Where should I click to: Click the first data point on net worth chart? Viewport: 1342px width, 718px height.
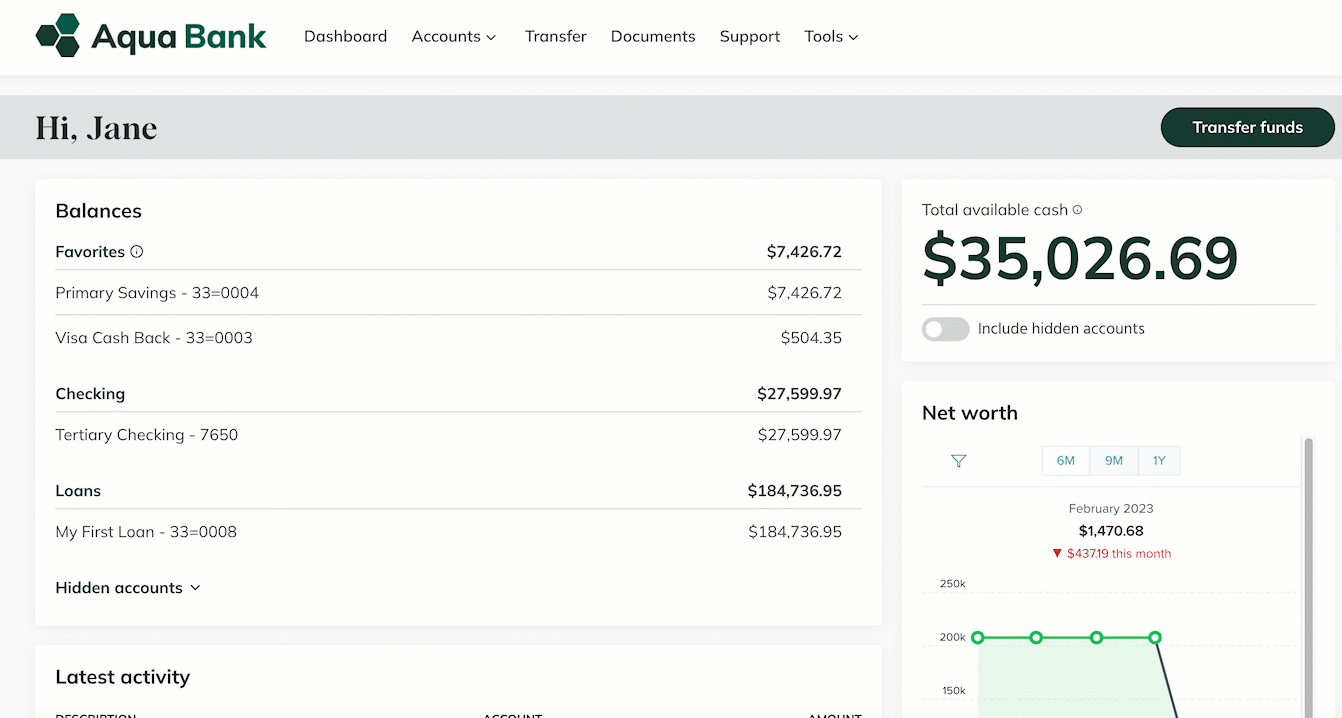pos(978,637)
